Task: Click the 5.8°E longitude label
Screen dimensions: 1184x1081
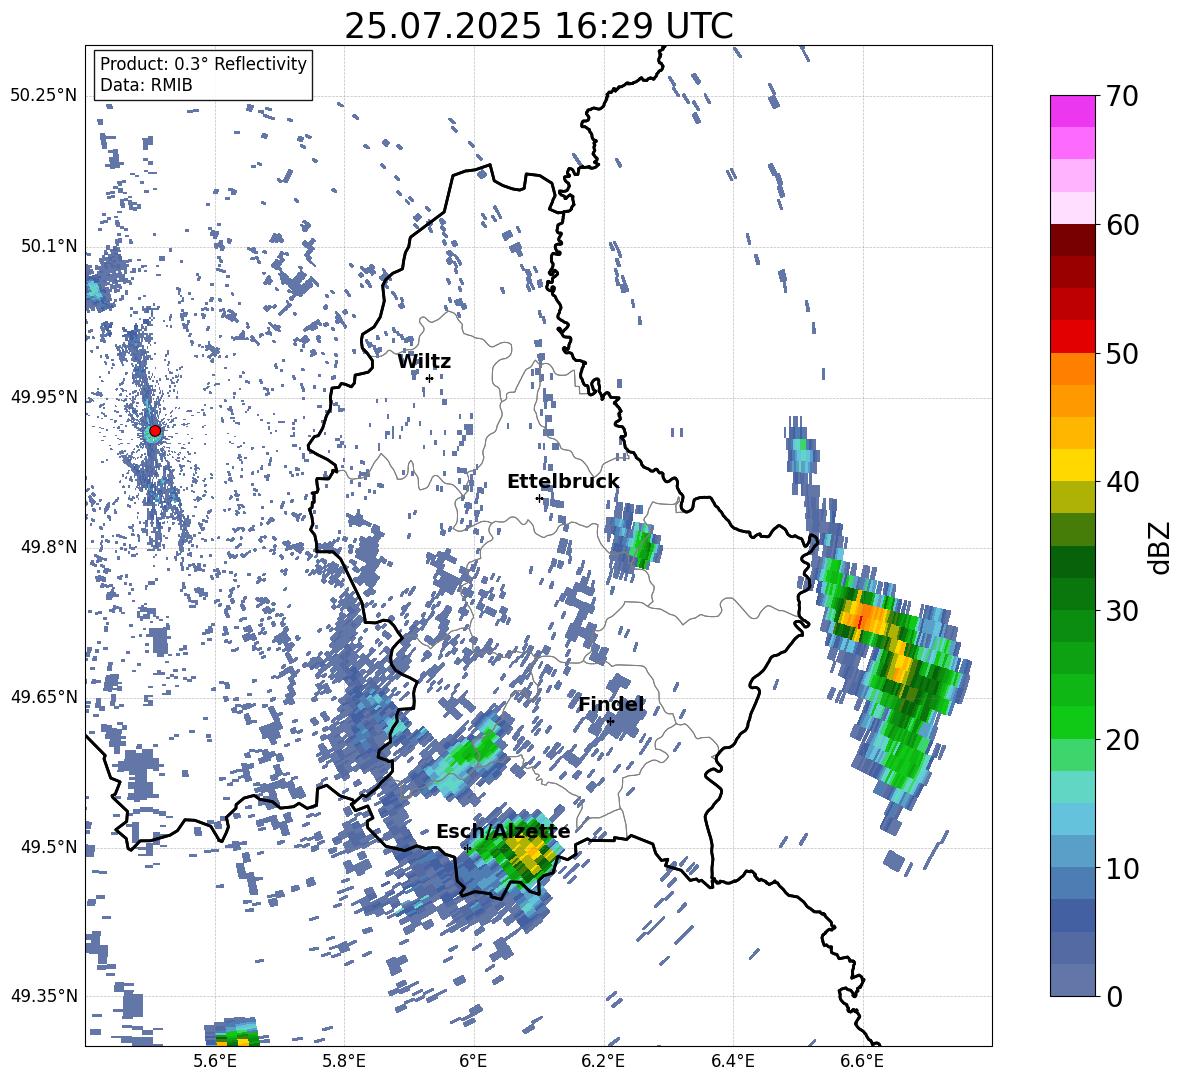Action: tap(344, 1061)
